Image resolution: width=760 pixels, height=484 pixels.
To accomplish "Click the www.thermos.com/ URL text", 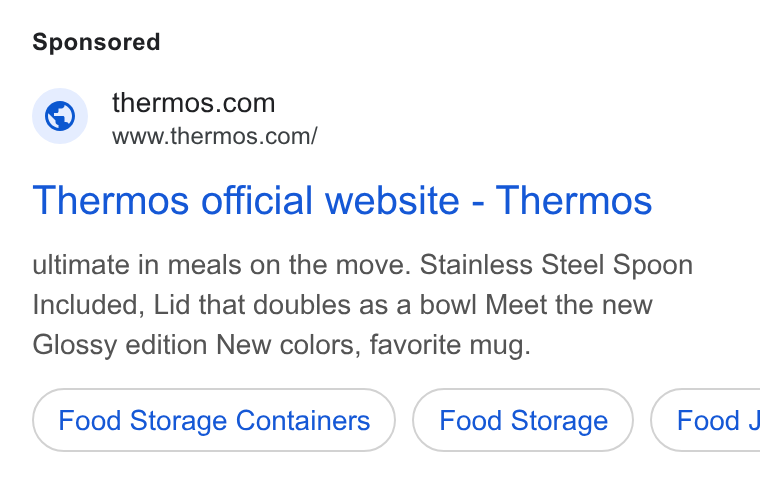I will pyautogui.click(x=215, y=136).
